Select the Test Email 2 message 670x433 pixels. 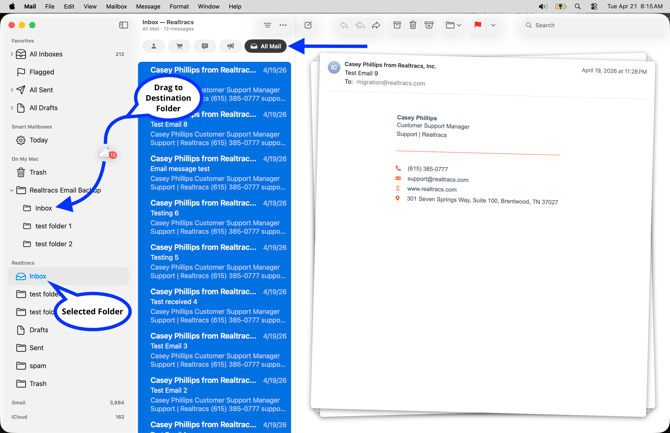pos(215,394)
